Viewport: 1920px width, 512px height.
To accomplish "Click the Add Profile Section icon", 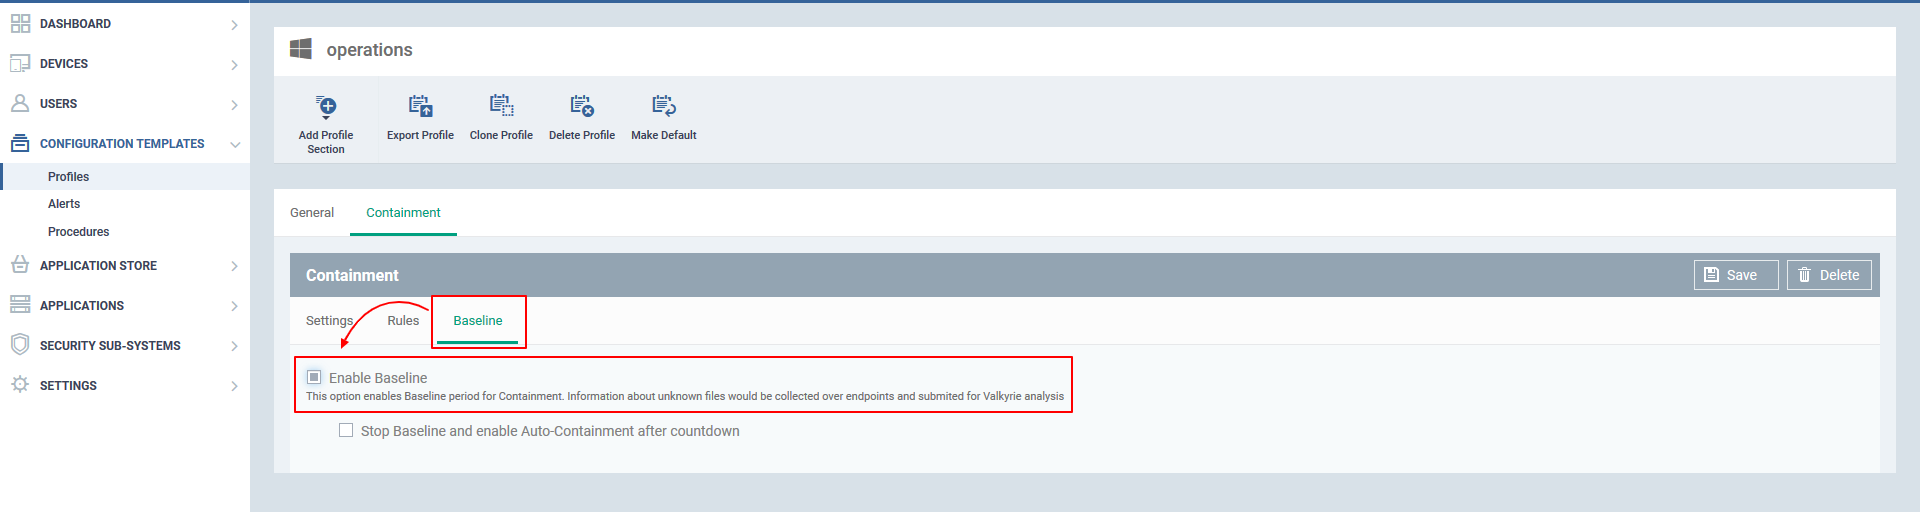I will coord(326,107).
